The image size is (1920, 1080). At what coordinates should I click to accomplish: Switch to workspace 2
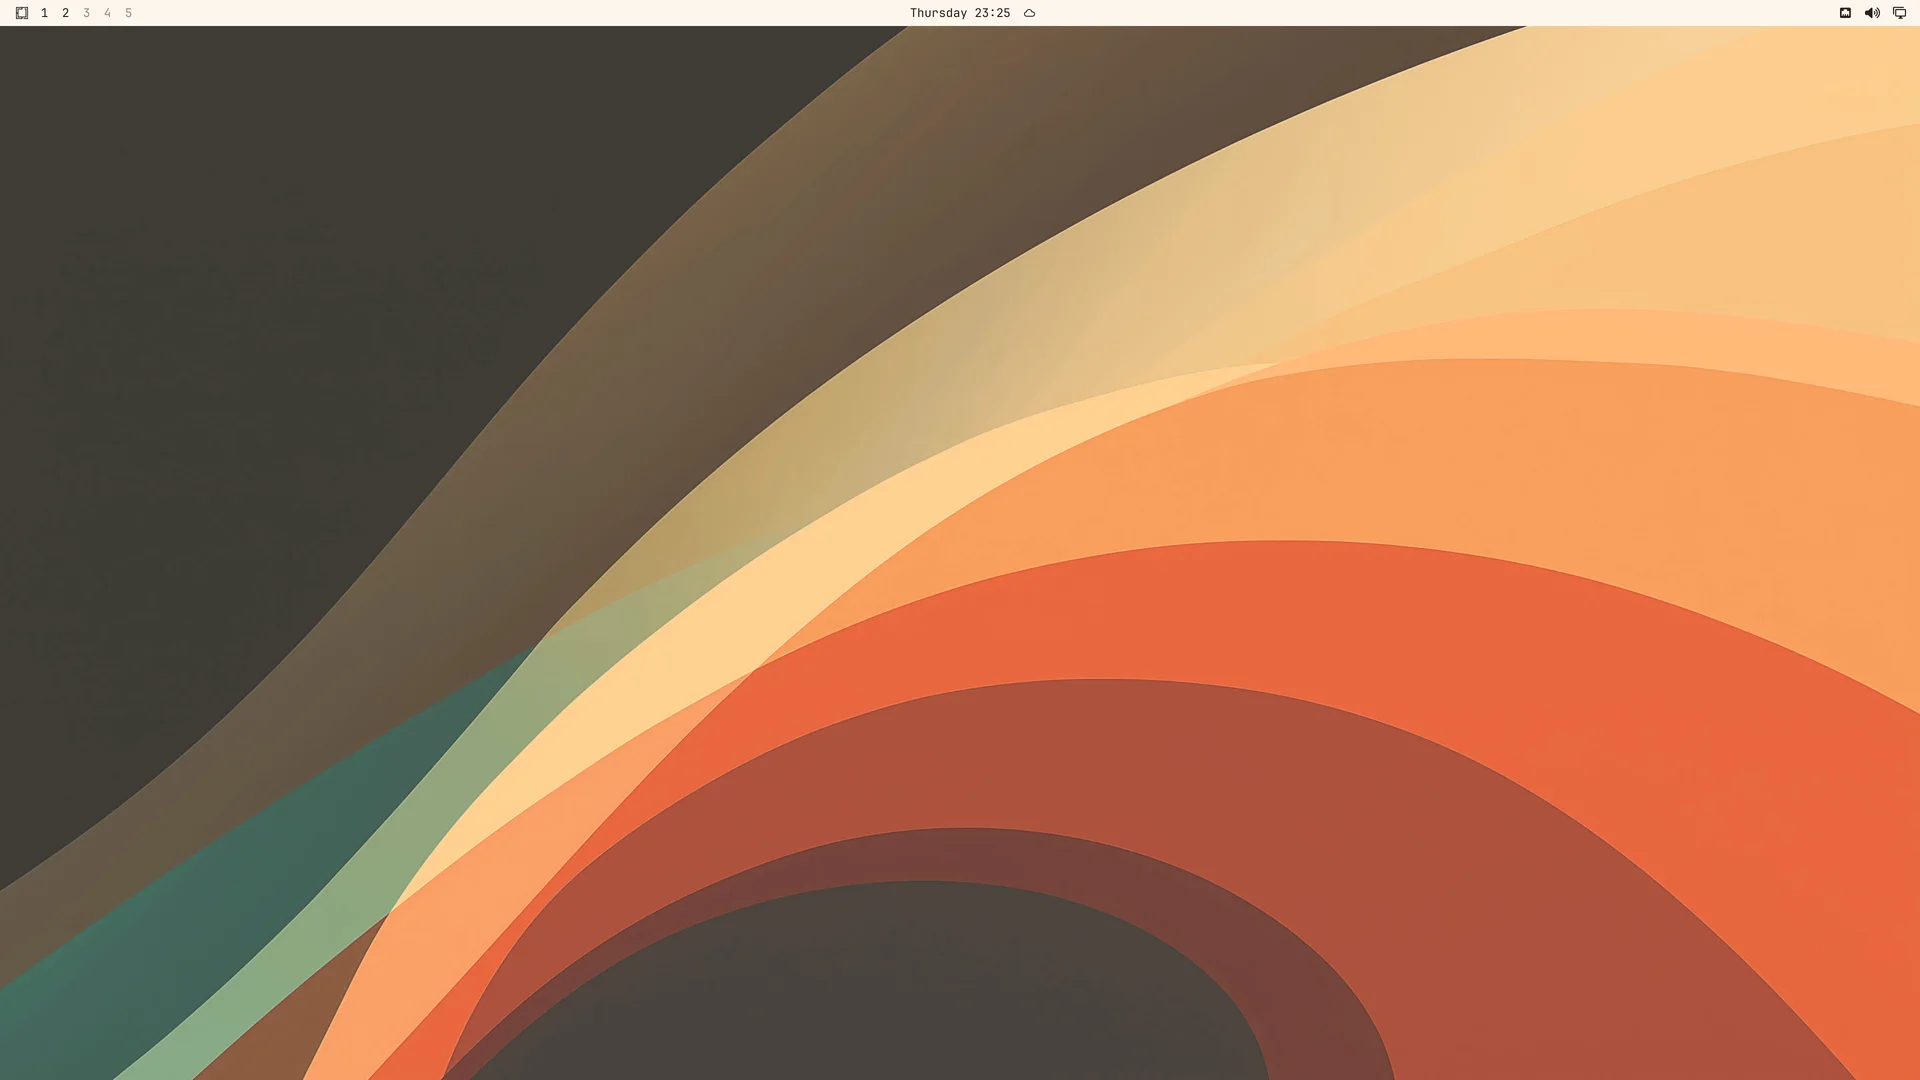pos(65,13)
